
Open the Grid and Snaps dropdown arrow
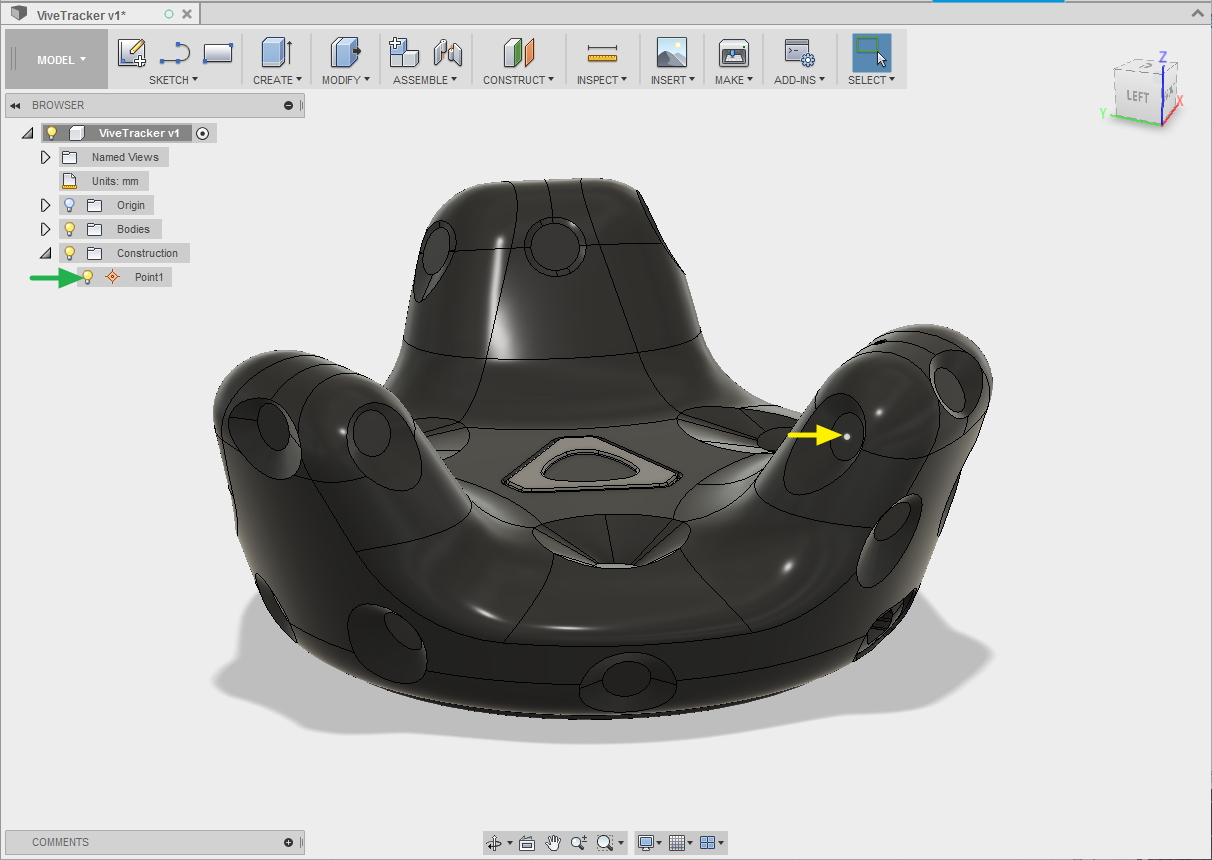[x=690, y=843]
